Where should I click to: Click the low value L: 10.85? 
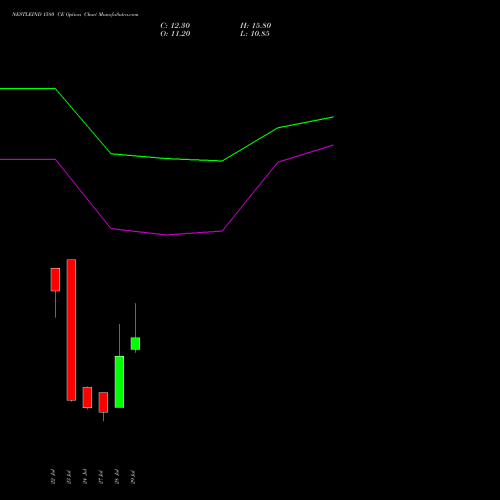(255, 34)
